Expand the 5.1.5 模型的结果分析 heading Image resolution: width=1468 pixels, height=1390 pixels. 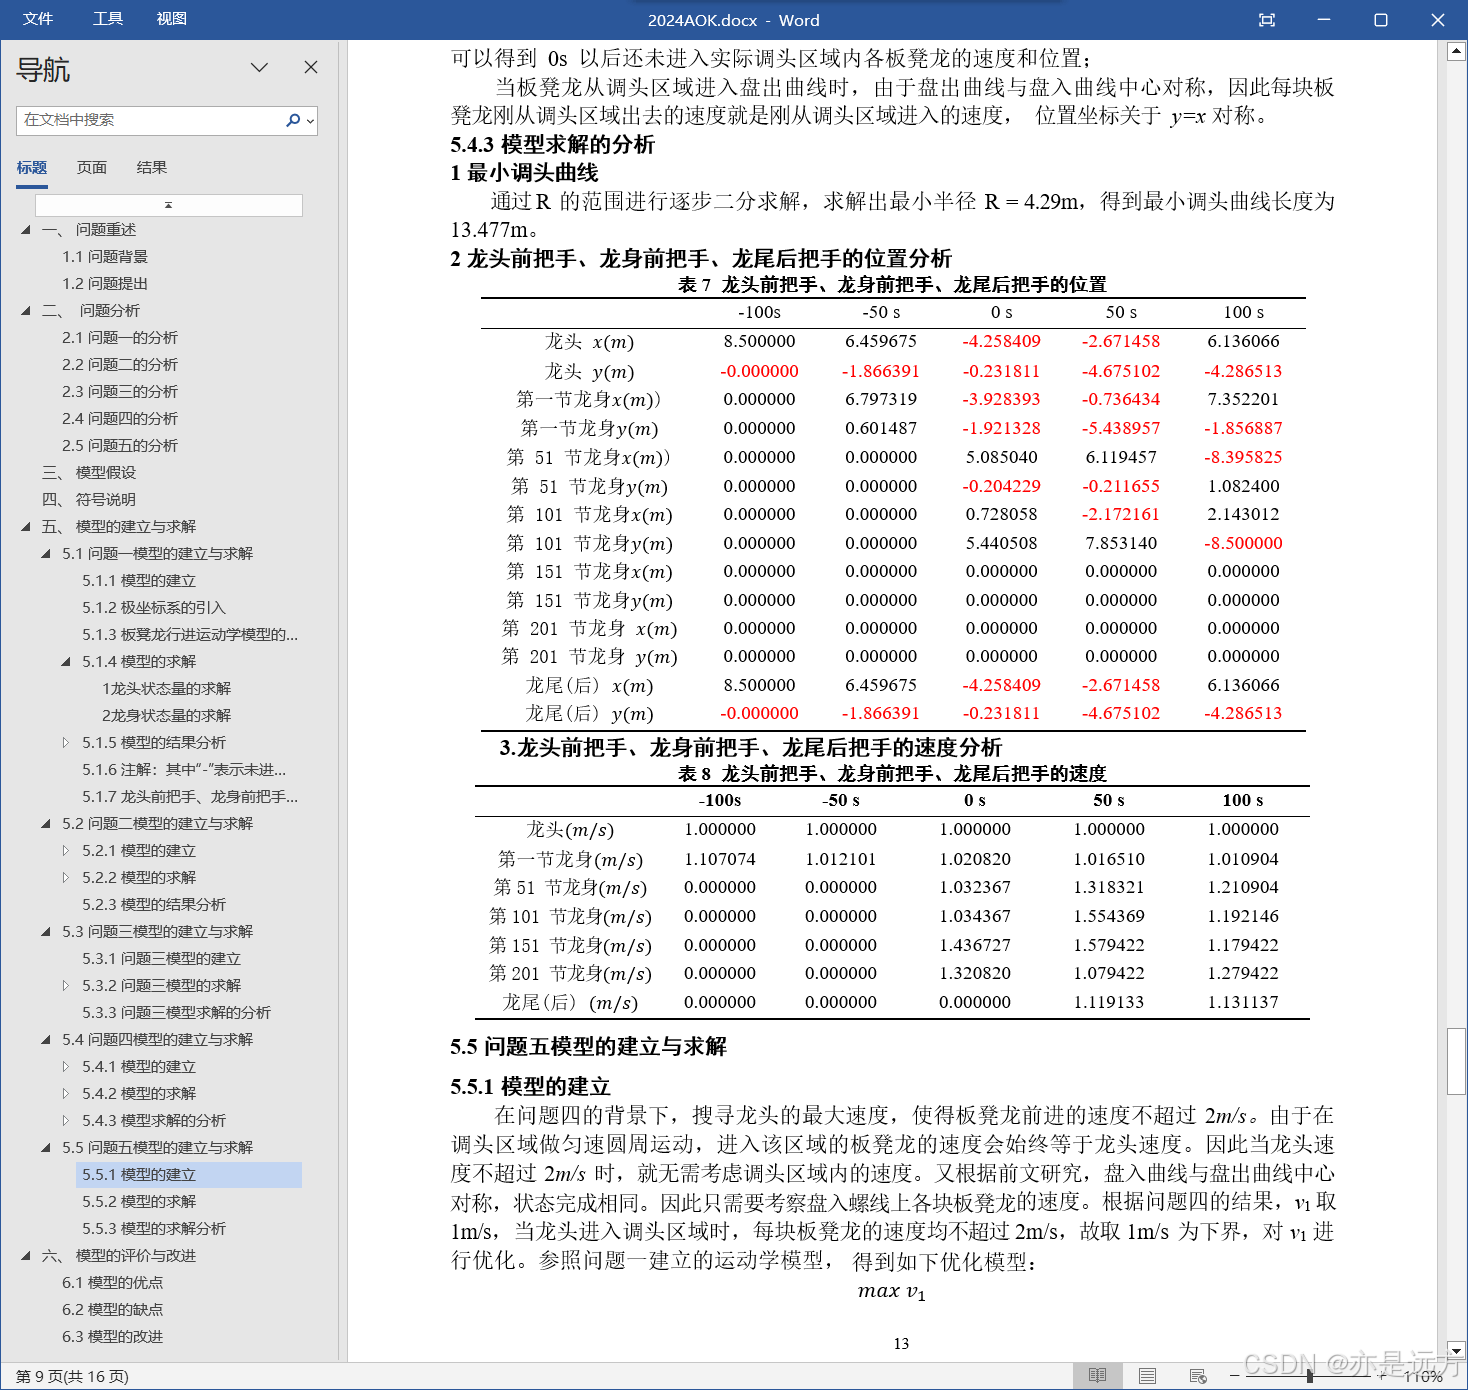tap(66, 743)
